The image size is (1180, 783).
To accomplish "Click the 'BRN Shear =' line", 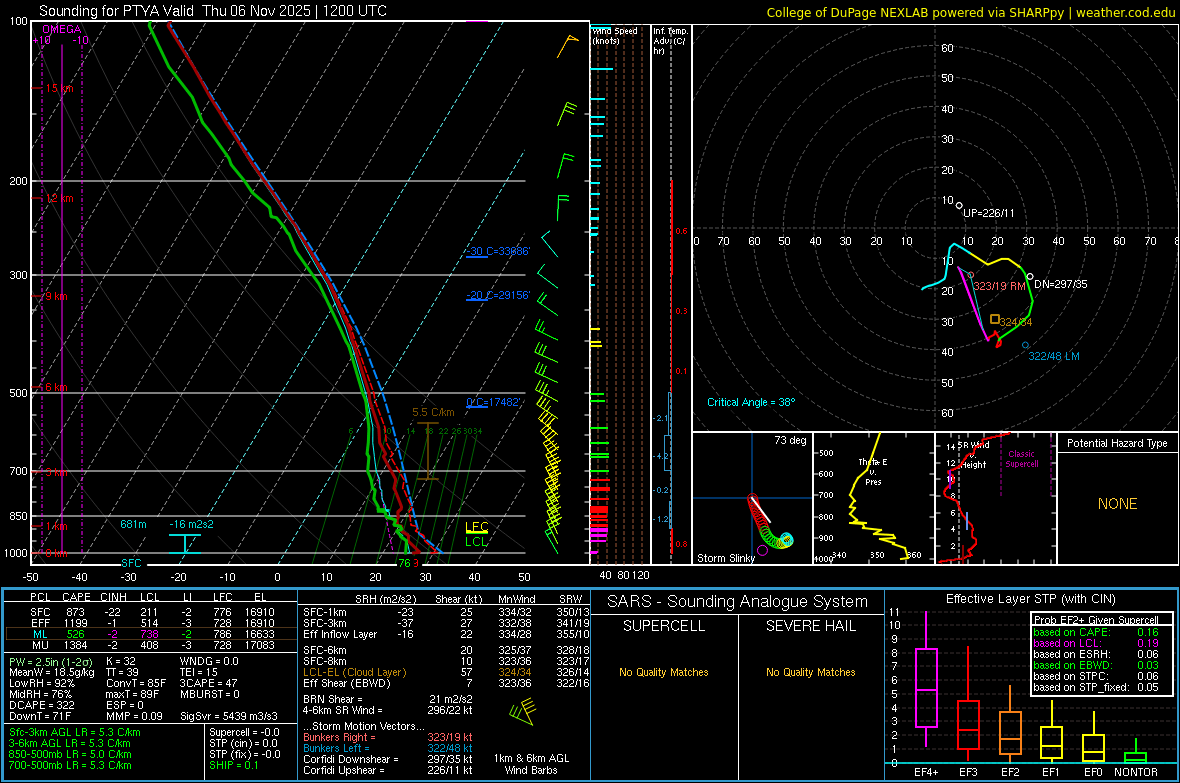I will (388, 699).
